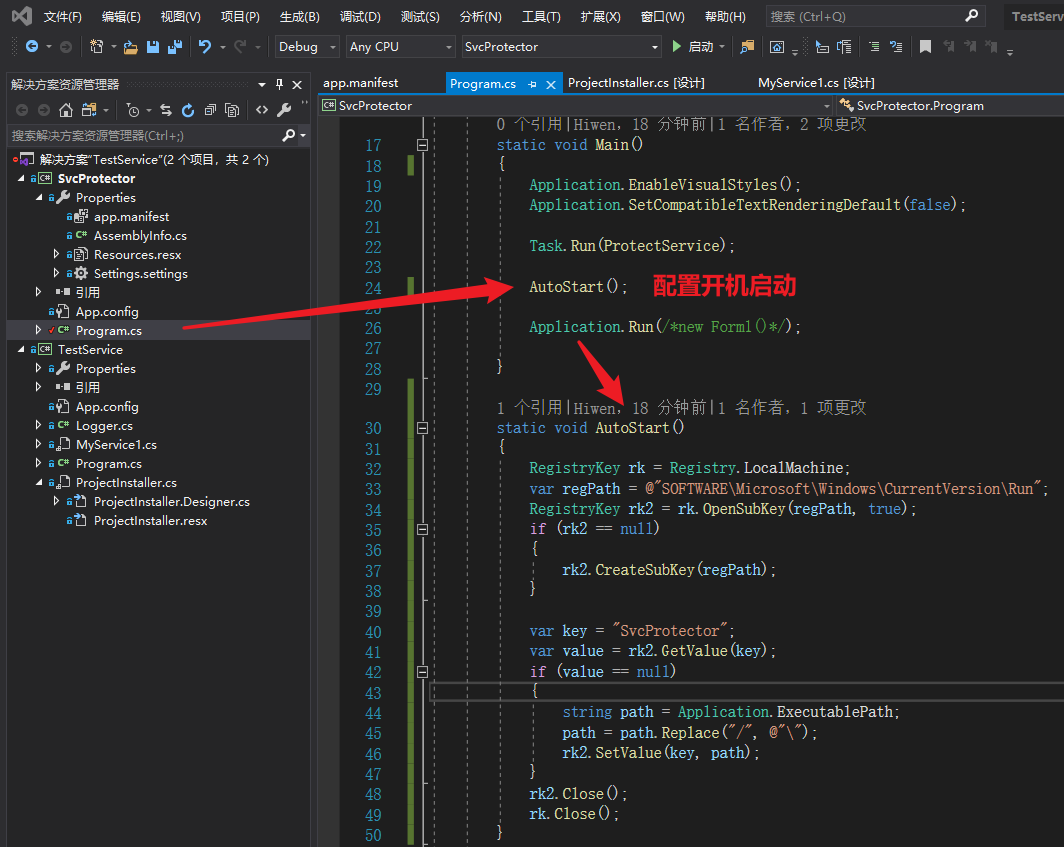The width and height of the screenshot is (1064, 847).
Task: Switch to the app.manifest tab
Action: pyautogui.click(x=360, y=83)
